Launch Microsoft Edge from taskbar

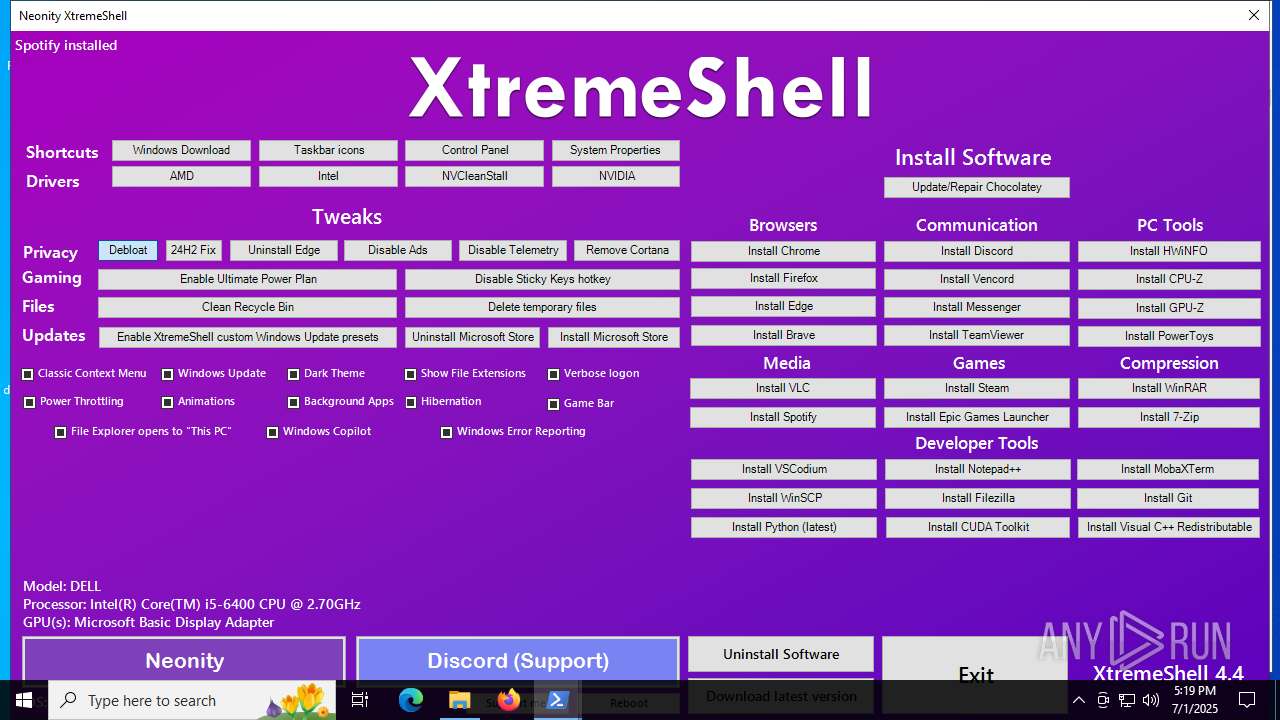point(411,700)
